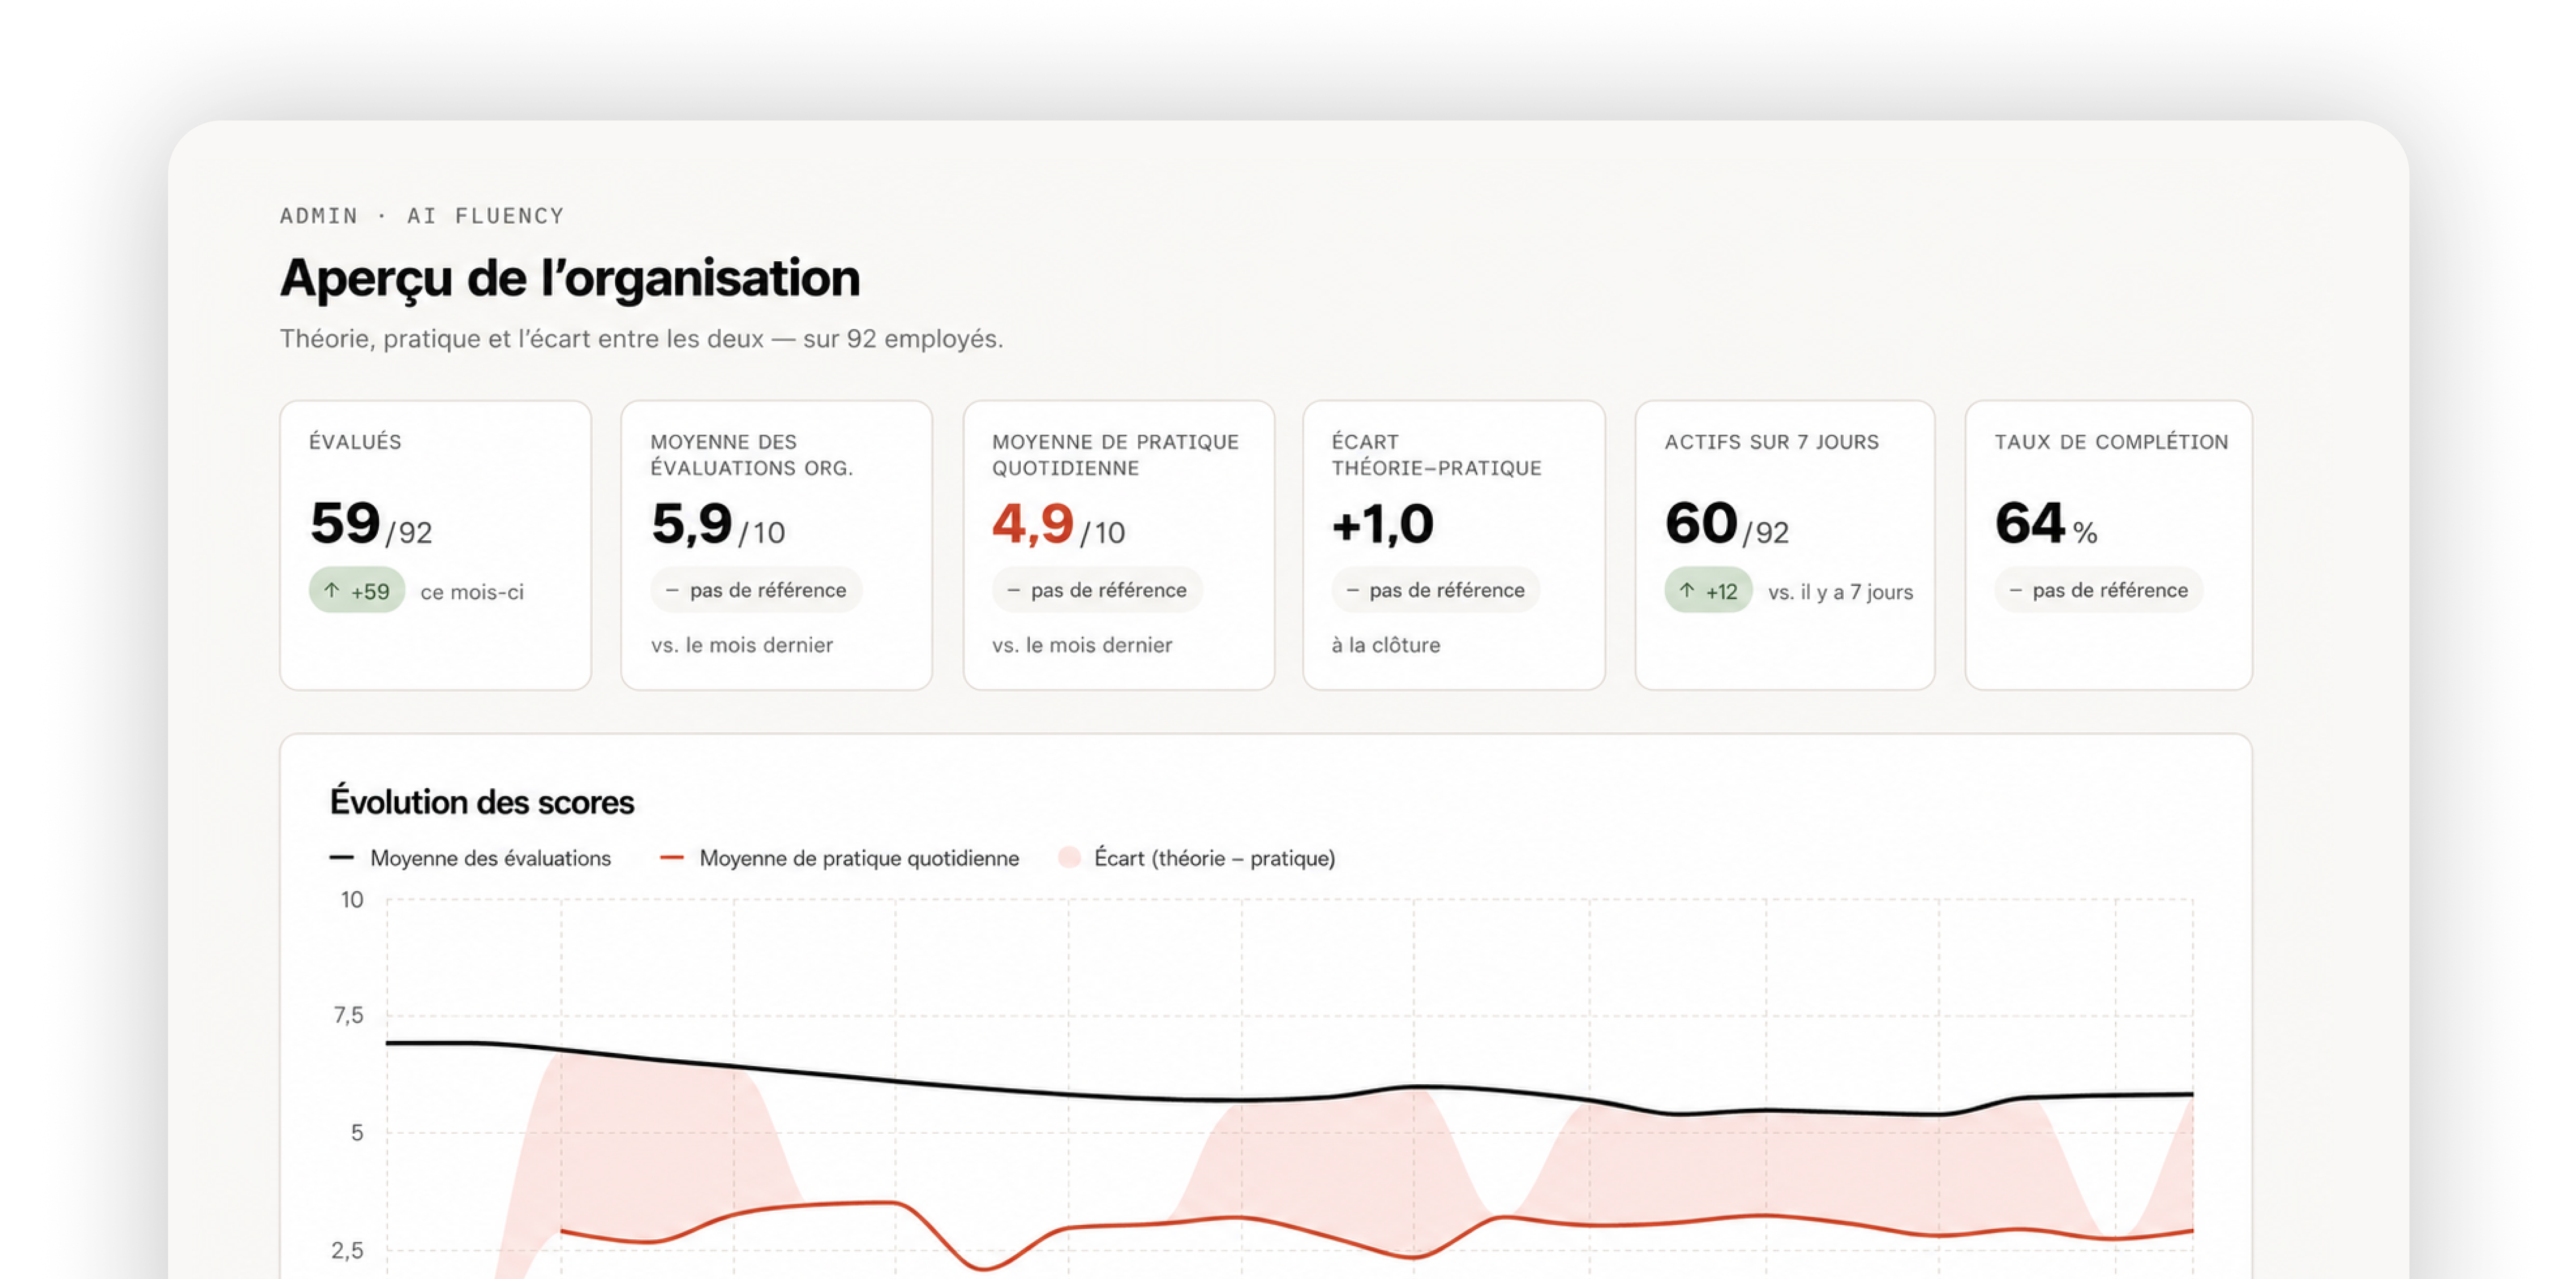The image size is (2576, 1279).
Task: Click the dash icon in Écart théorie–pratique badge
Action: [x=1352, y=590]
